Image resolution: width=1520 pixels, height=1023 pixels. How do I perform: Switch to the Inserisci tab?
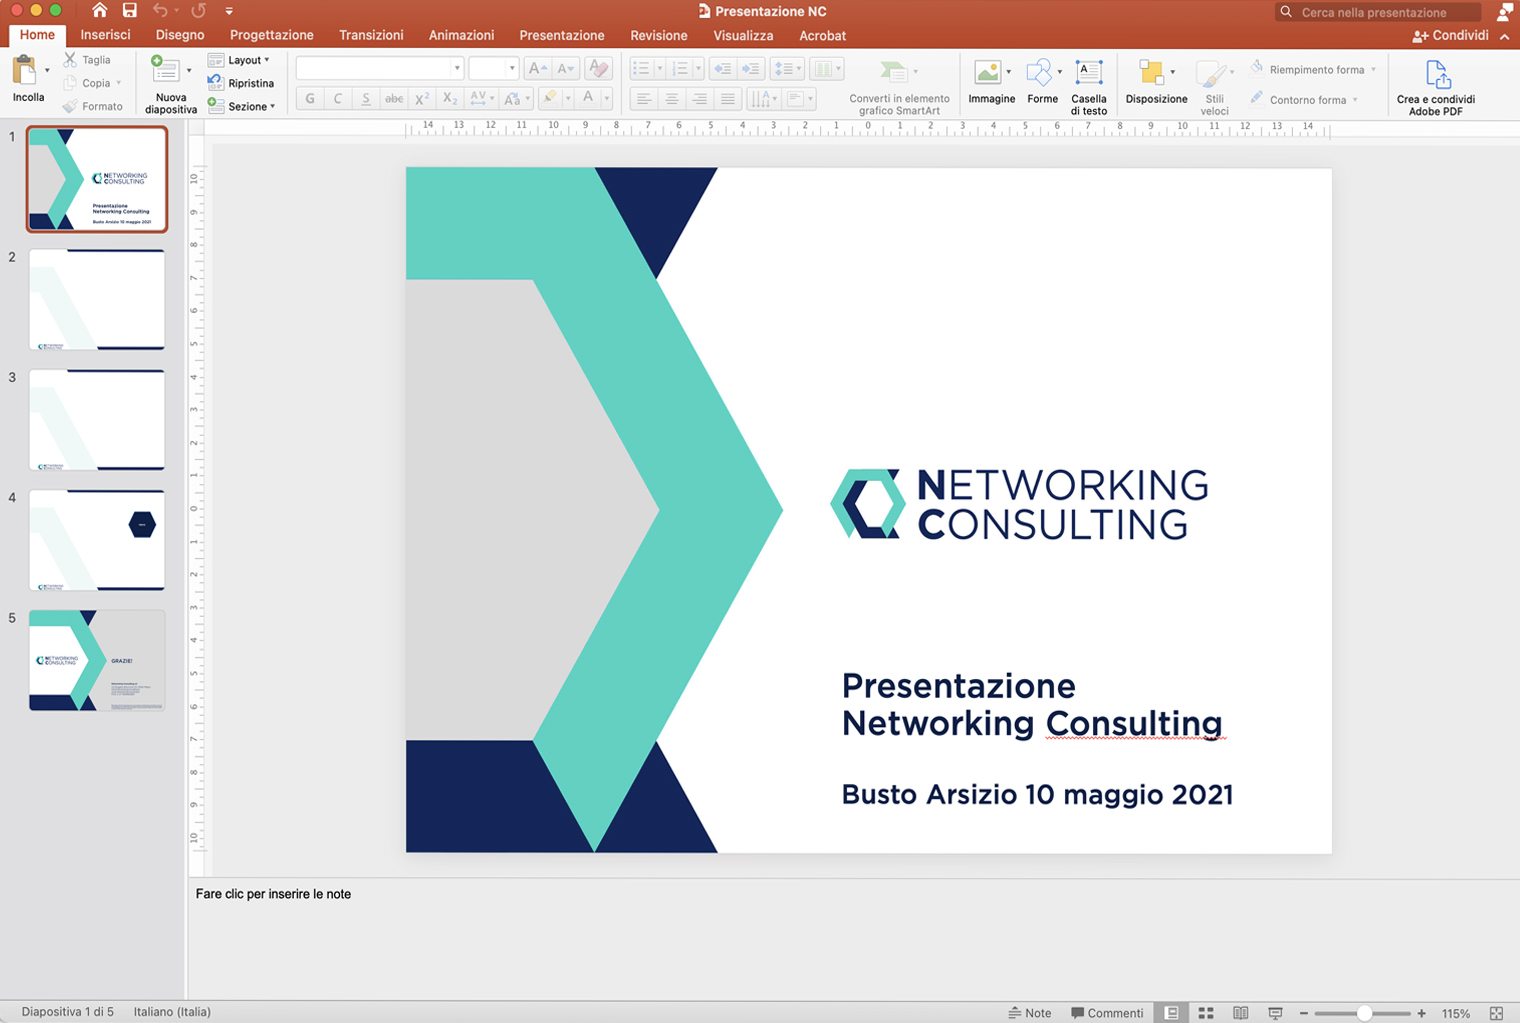tap(105, 35)
